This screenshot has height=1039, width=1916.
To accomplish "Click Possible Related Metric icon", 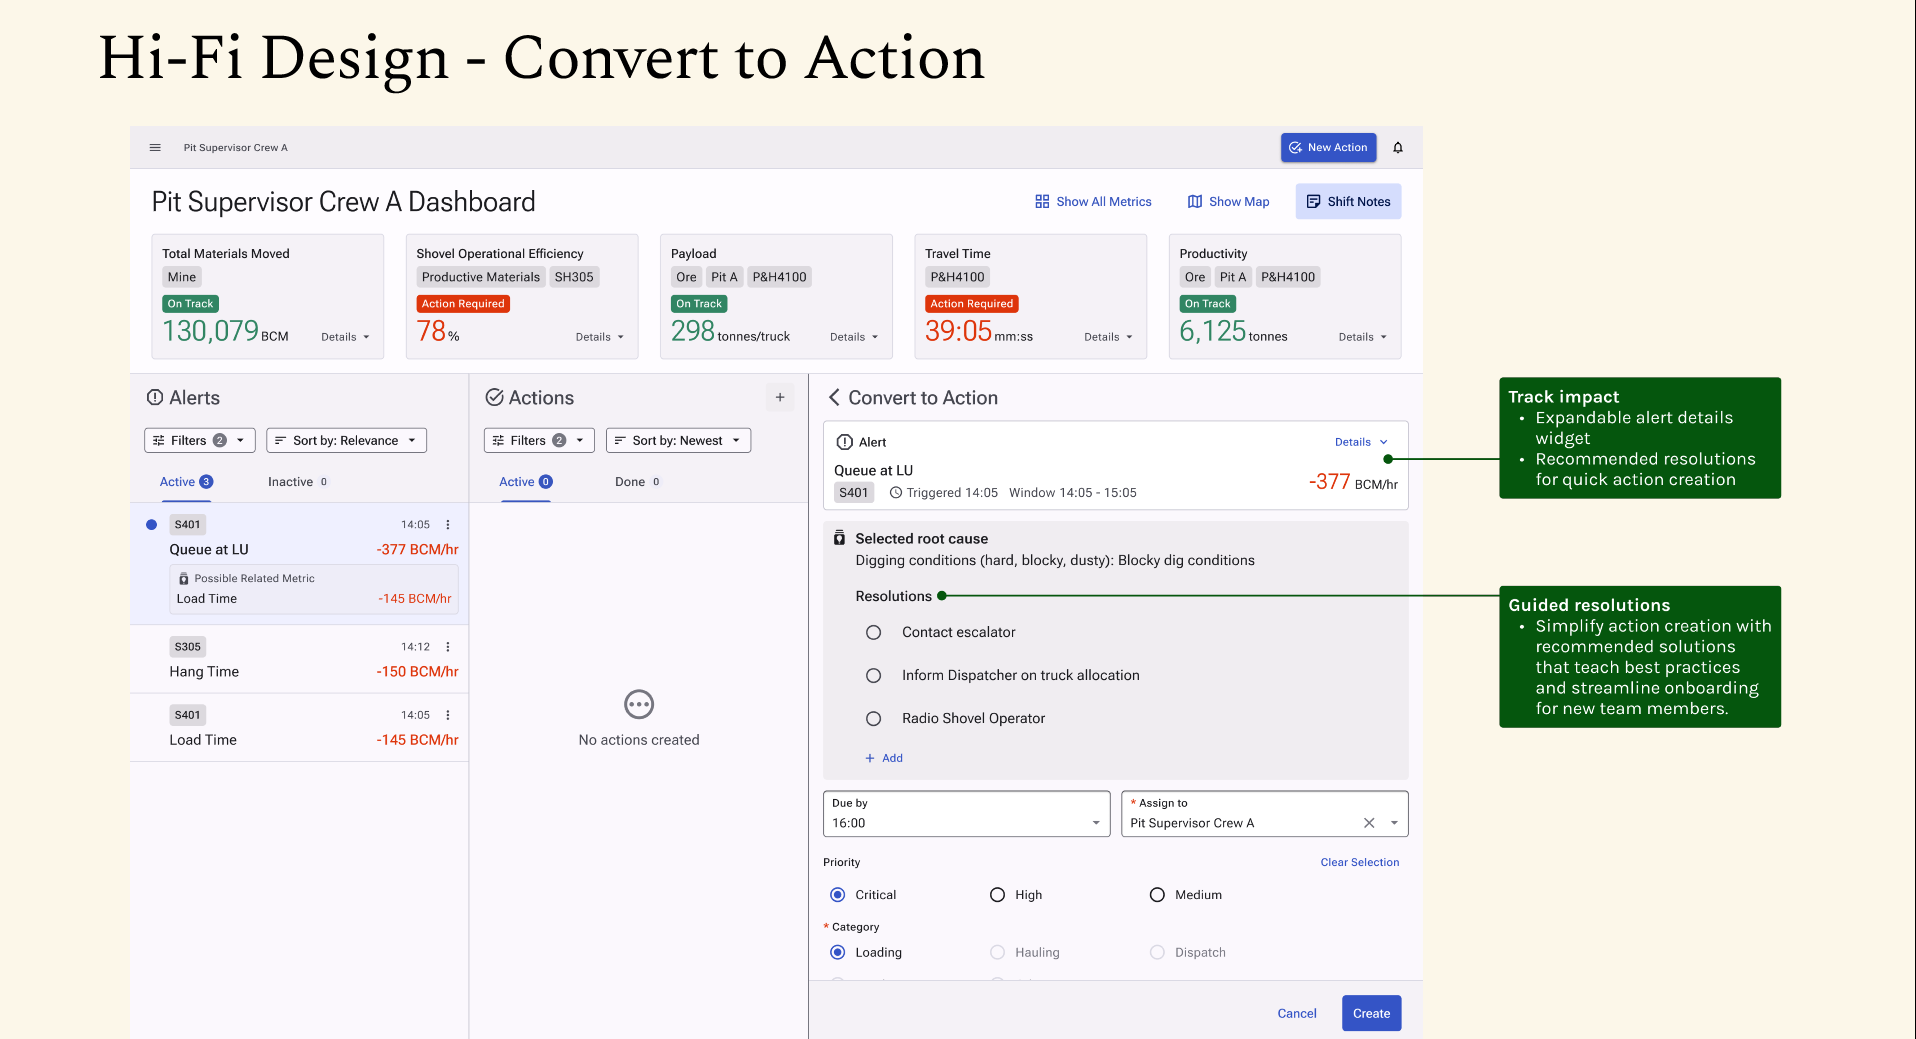I will (x=183, y=579).
